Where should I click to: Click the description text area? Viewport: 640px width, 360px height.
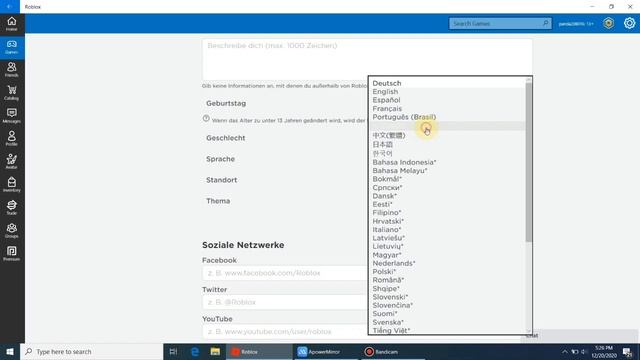(x=367, y=59)
